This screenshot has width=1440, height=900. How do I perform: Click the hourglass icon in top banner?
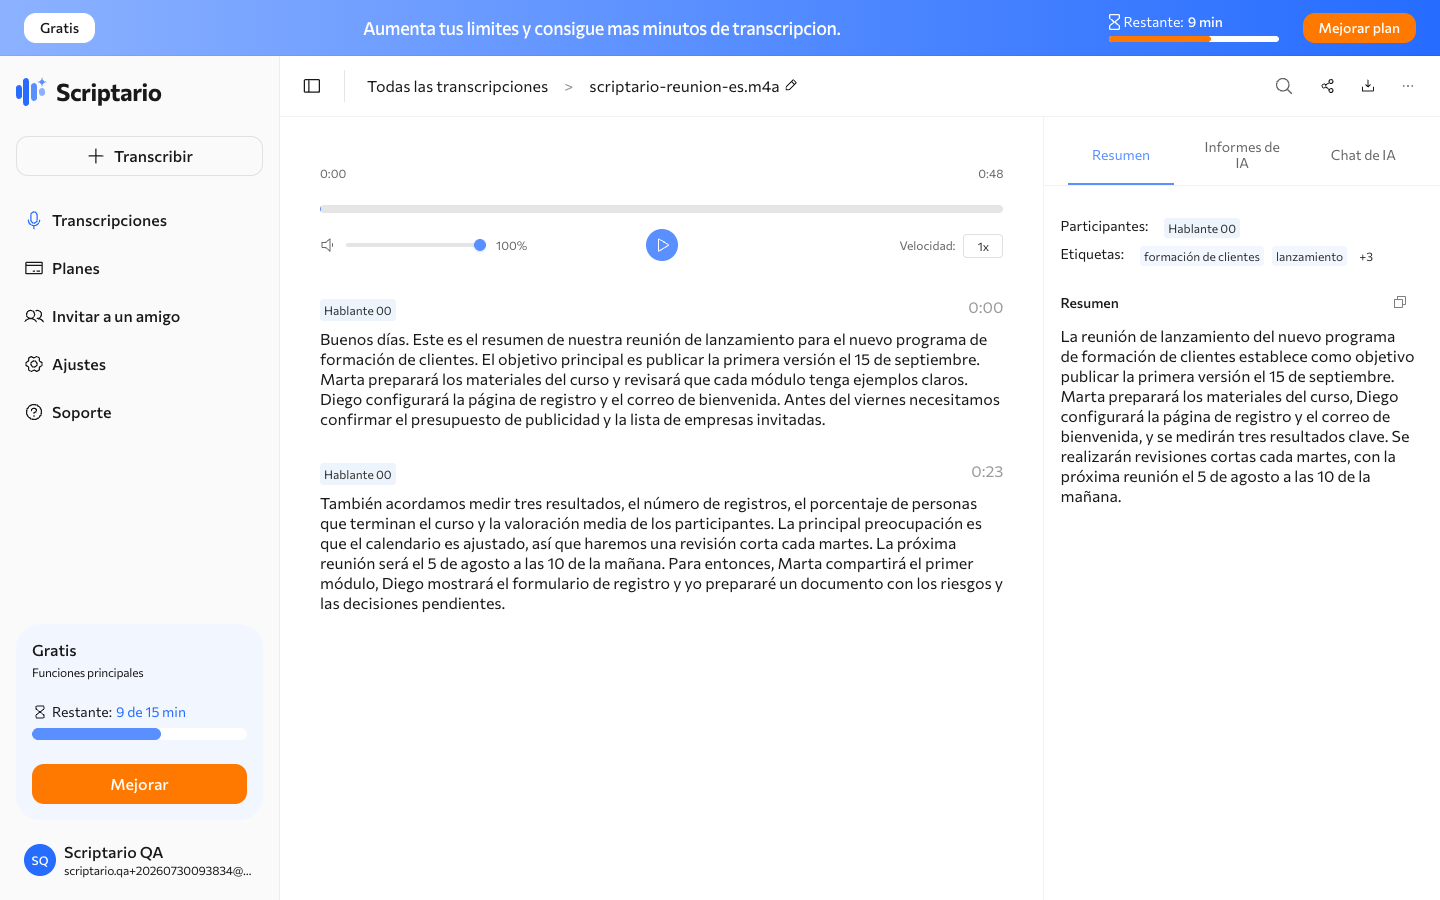click(1114, 22)
